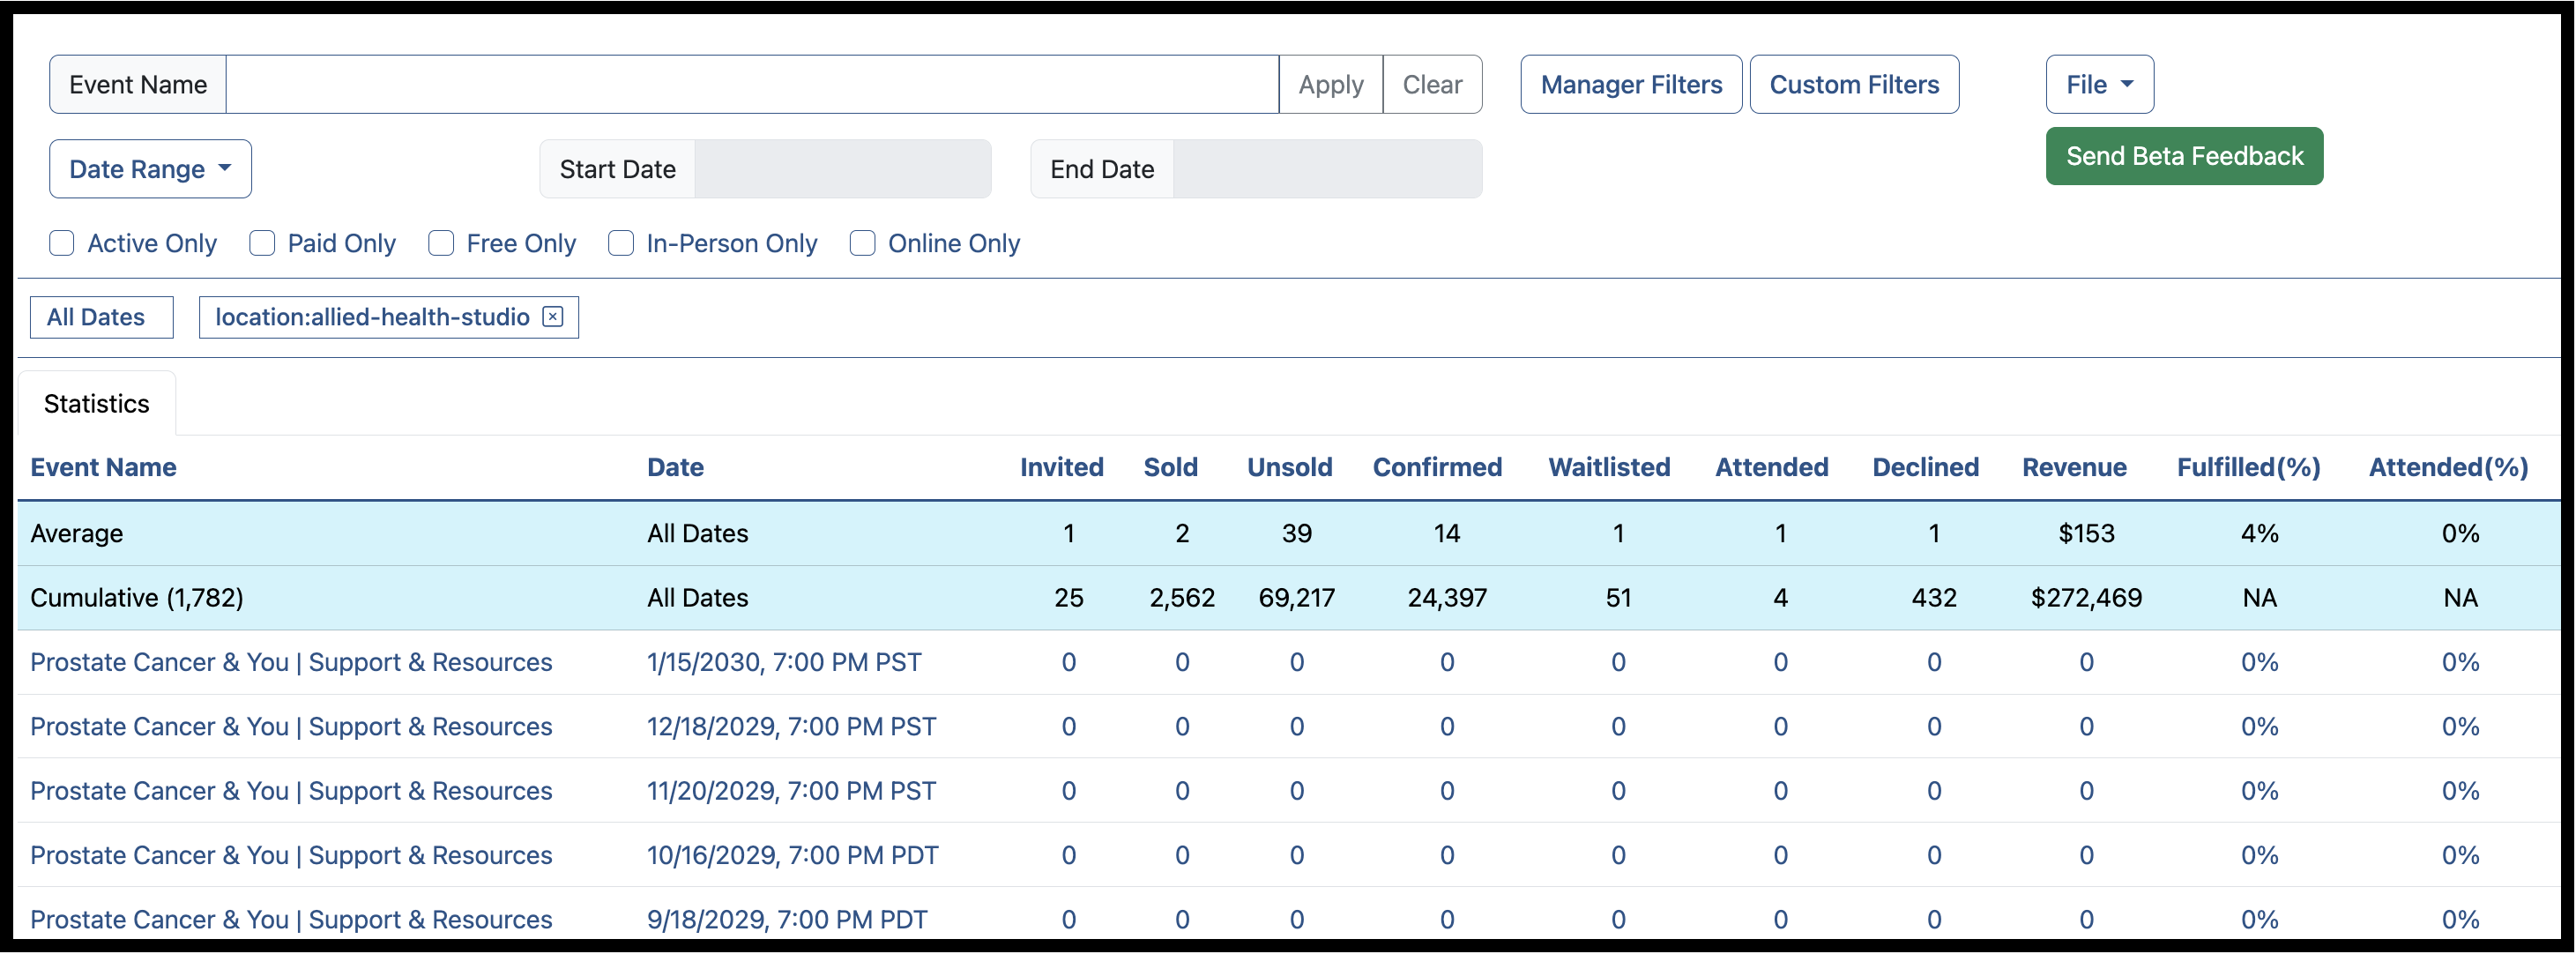Click the Apply button

1330,85
